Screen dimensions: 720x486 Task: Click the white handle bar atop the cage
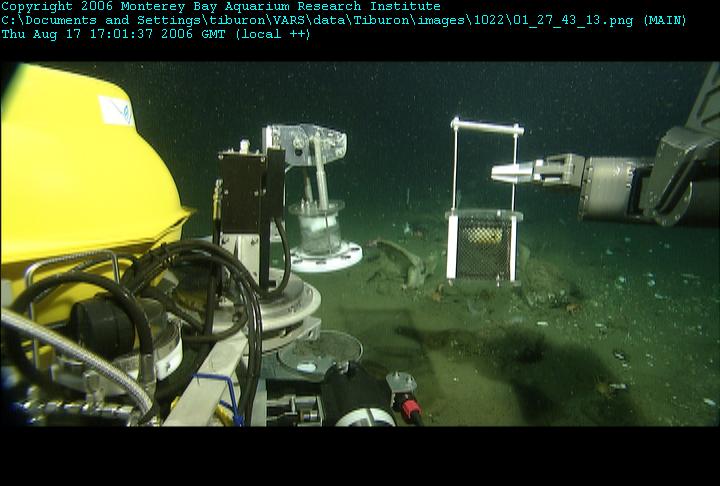pos(487,126)
